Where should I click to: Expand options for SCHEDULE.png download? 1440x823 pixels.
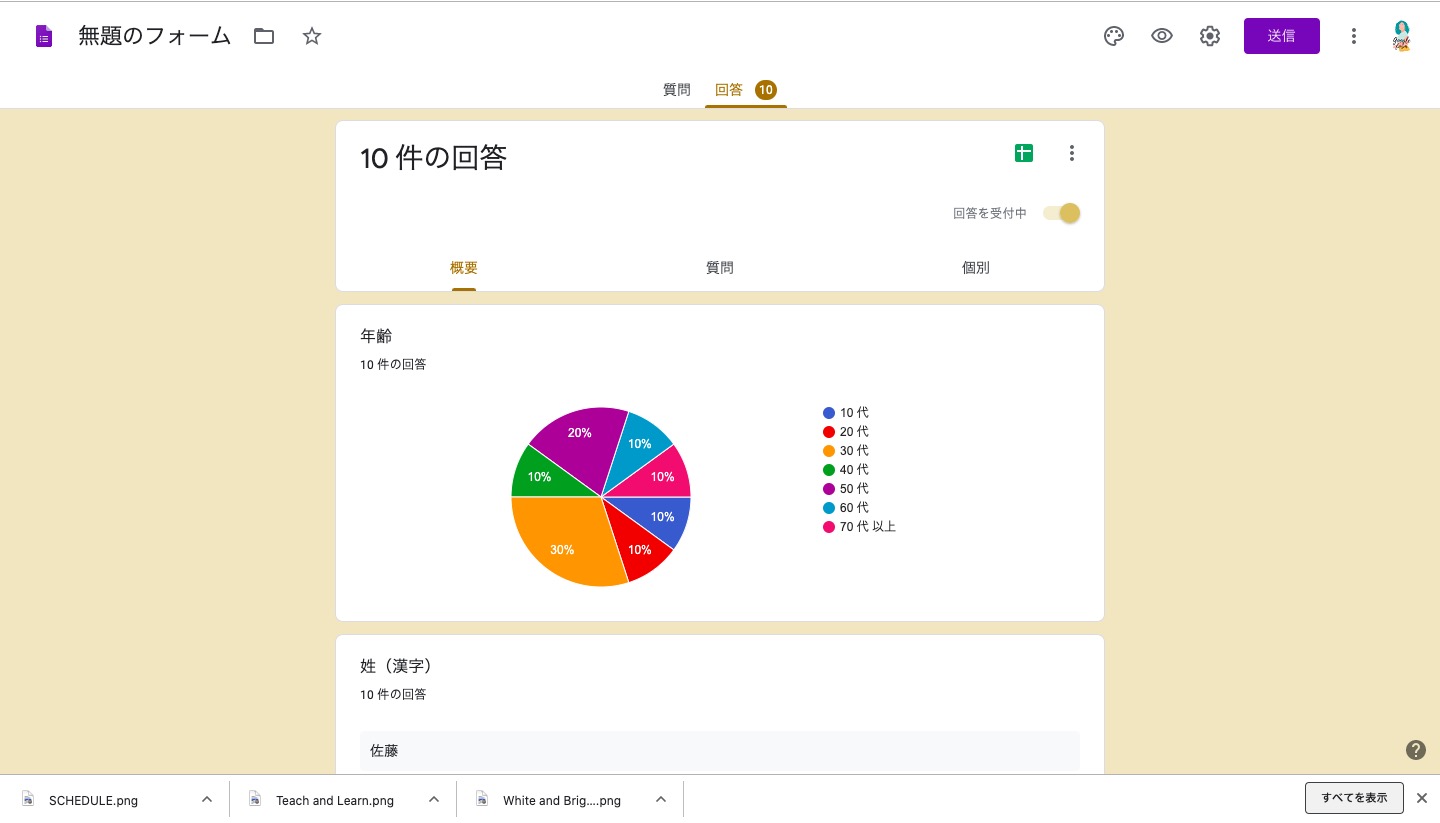(x=207, y=799)
